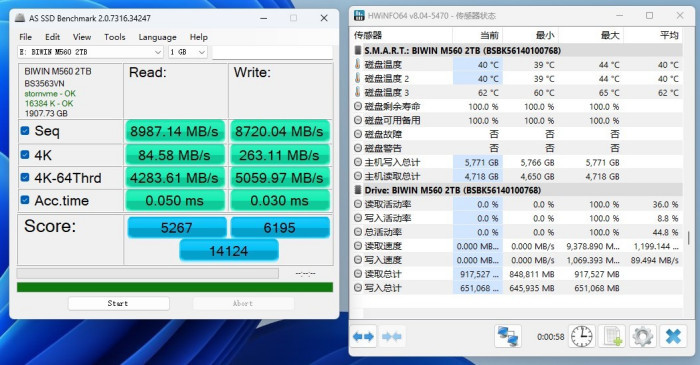Image resolution: width=700 pixels, height=365 pixels.
Task: Click the 最小 column header
Action: [x=530, y=35]
